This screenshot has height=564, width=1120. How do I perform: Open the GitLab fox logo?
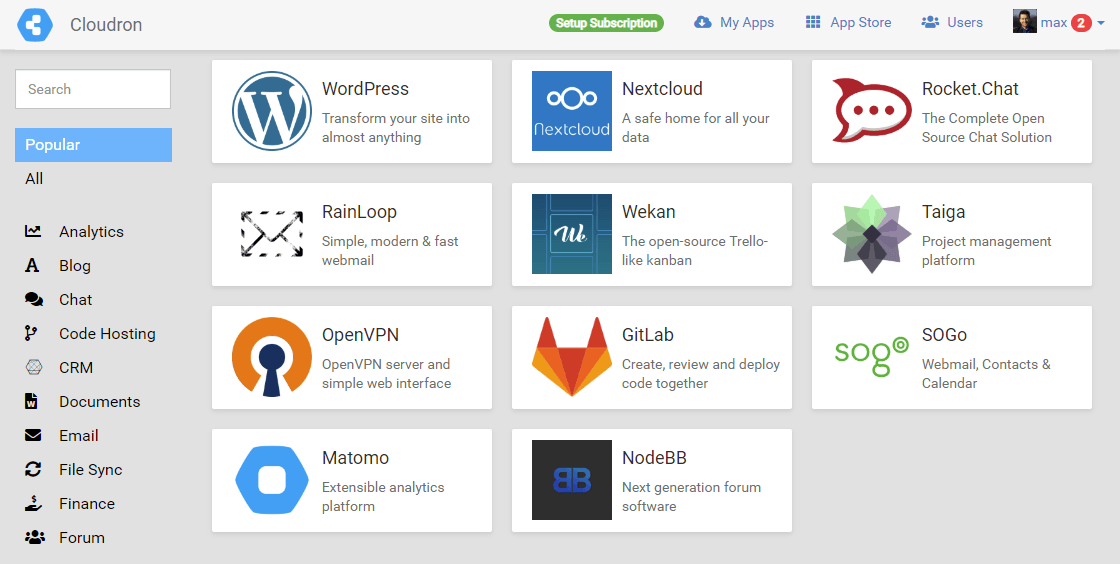572,357
